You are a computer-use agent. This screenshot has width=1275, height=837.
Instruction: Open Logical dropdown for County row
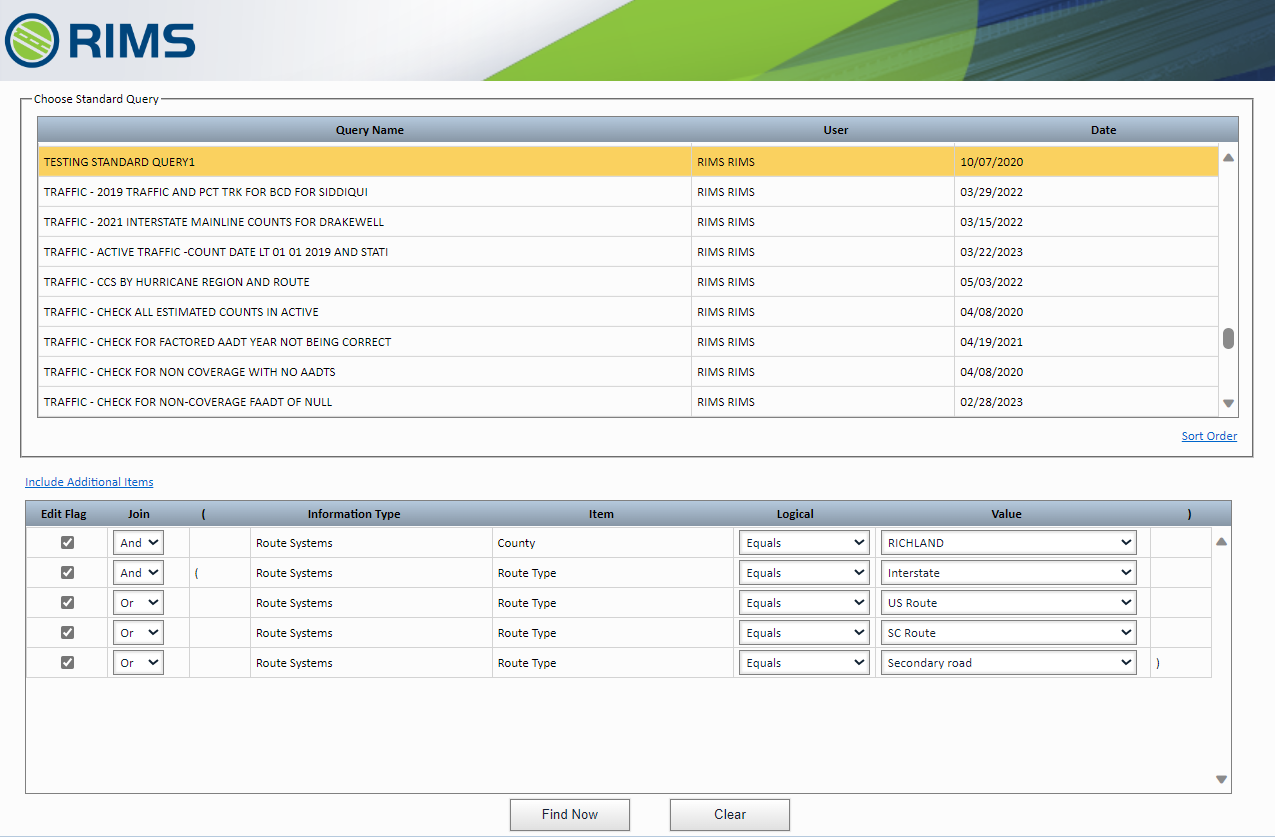(804, 543)
